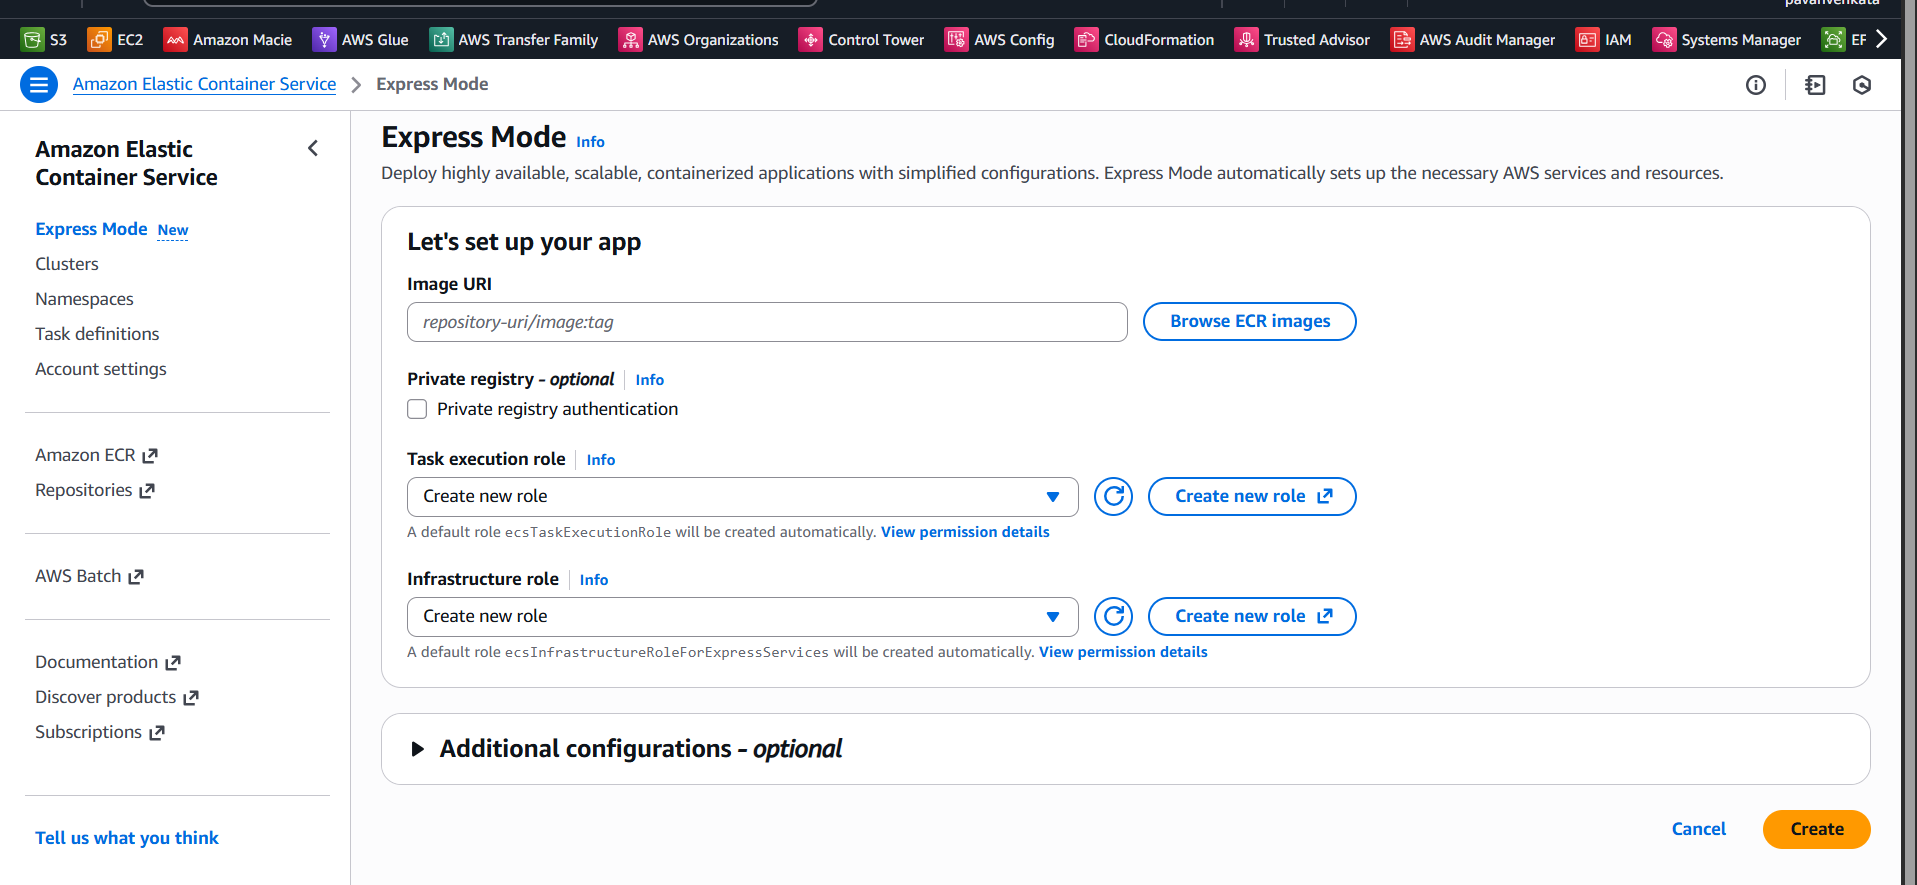This screenshot has width=1917, height=885.
Task: Open the Task execution role dropdown
Action: tap(742, 497)
